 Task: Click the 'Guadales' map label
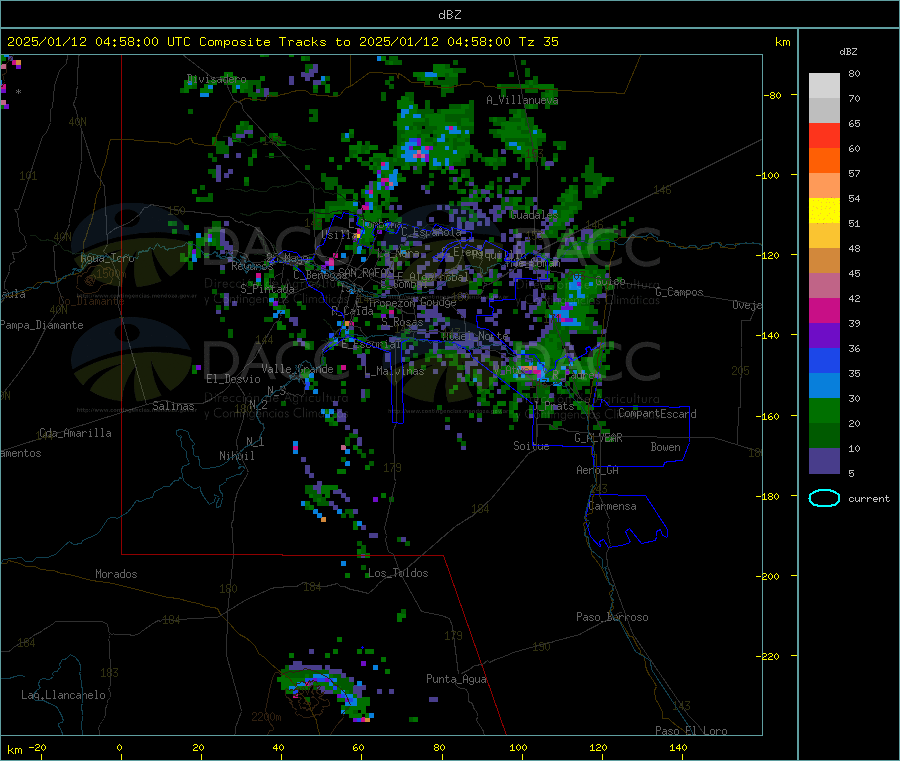pos(534,215)
